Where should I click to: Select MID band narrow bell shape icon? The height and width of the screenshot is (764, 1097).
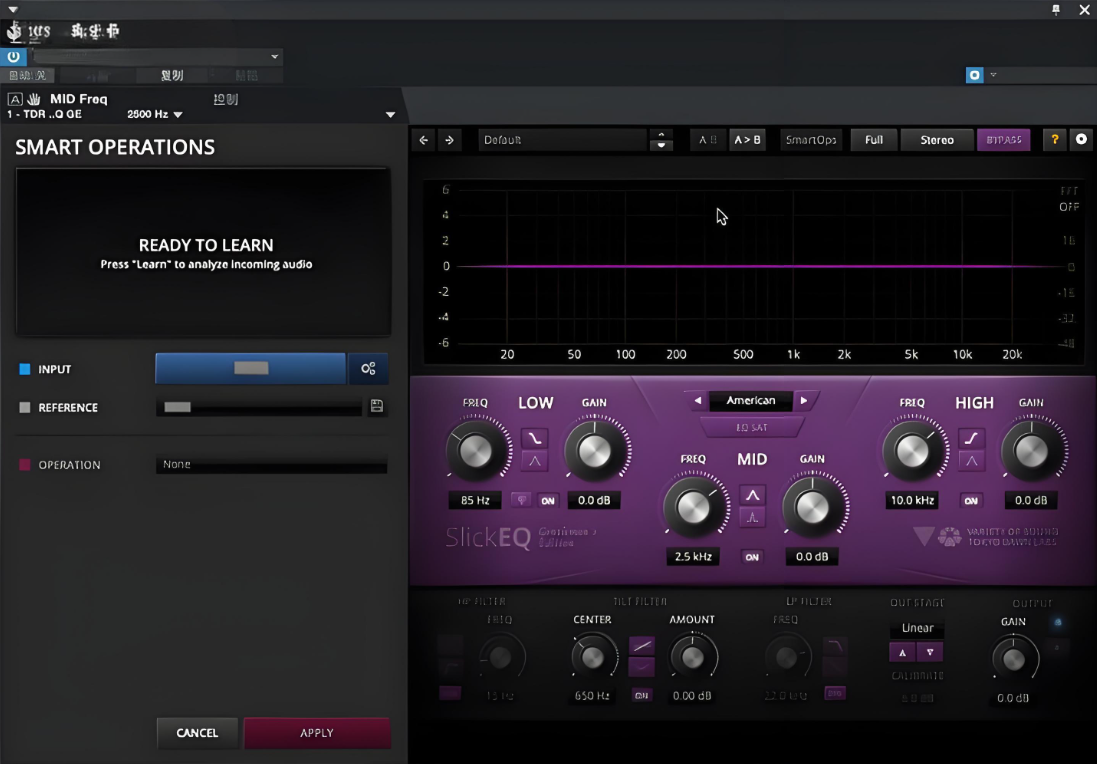click(752, 518)
